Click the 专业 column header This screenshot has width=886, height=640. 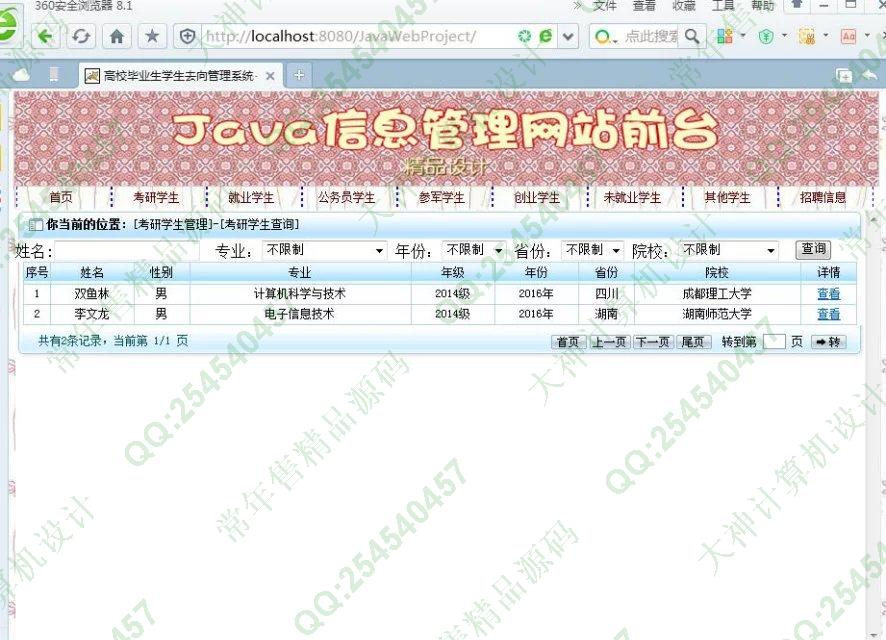point(299,273)
